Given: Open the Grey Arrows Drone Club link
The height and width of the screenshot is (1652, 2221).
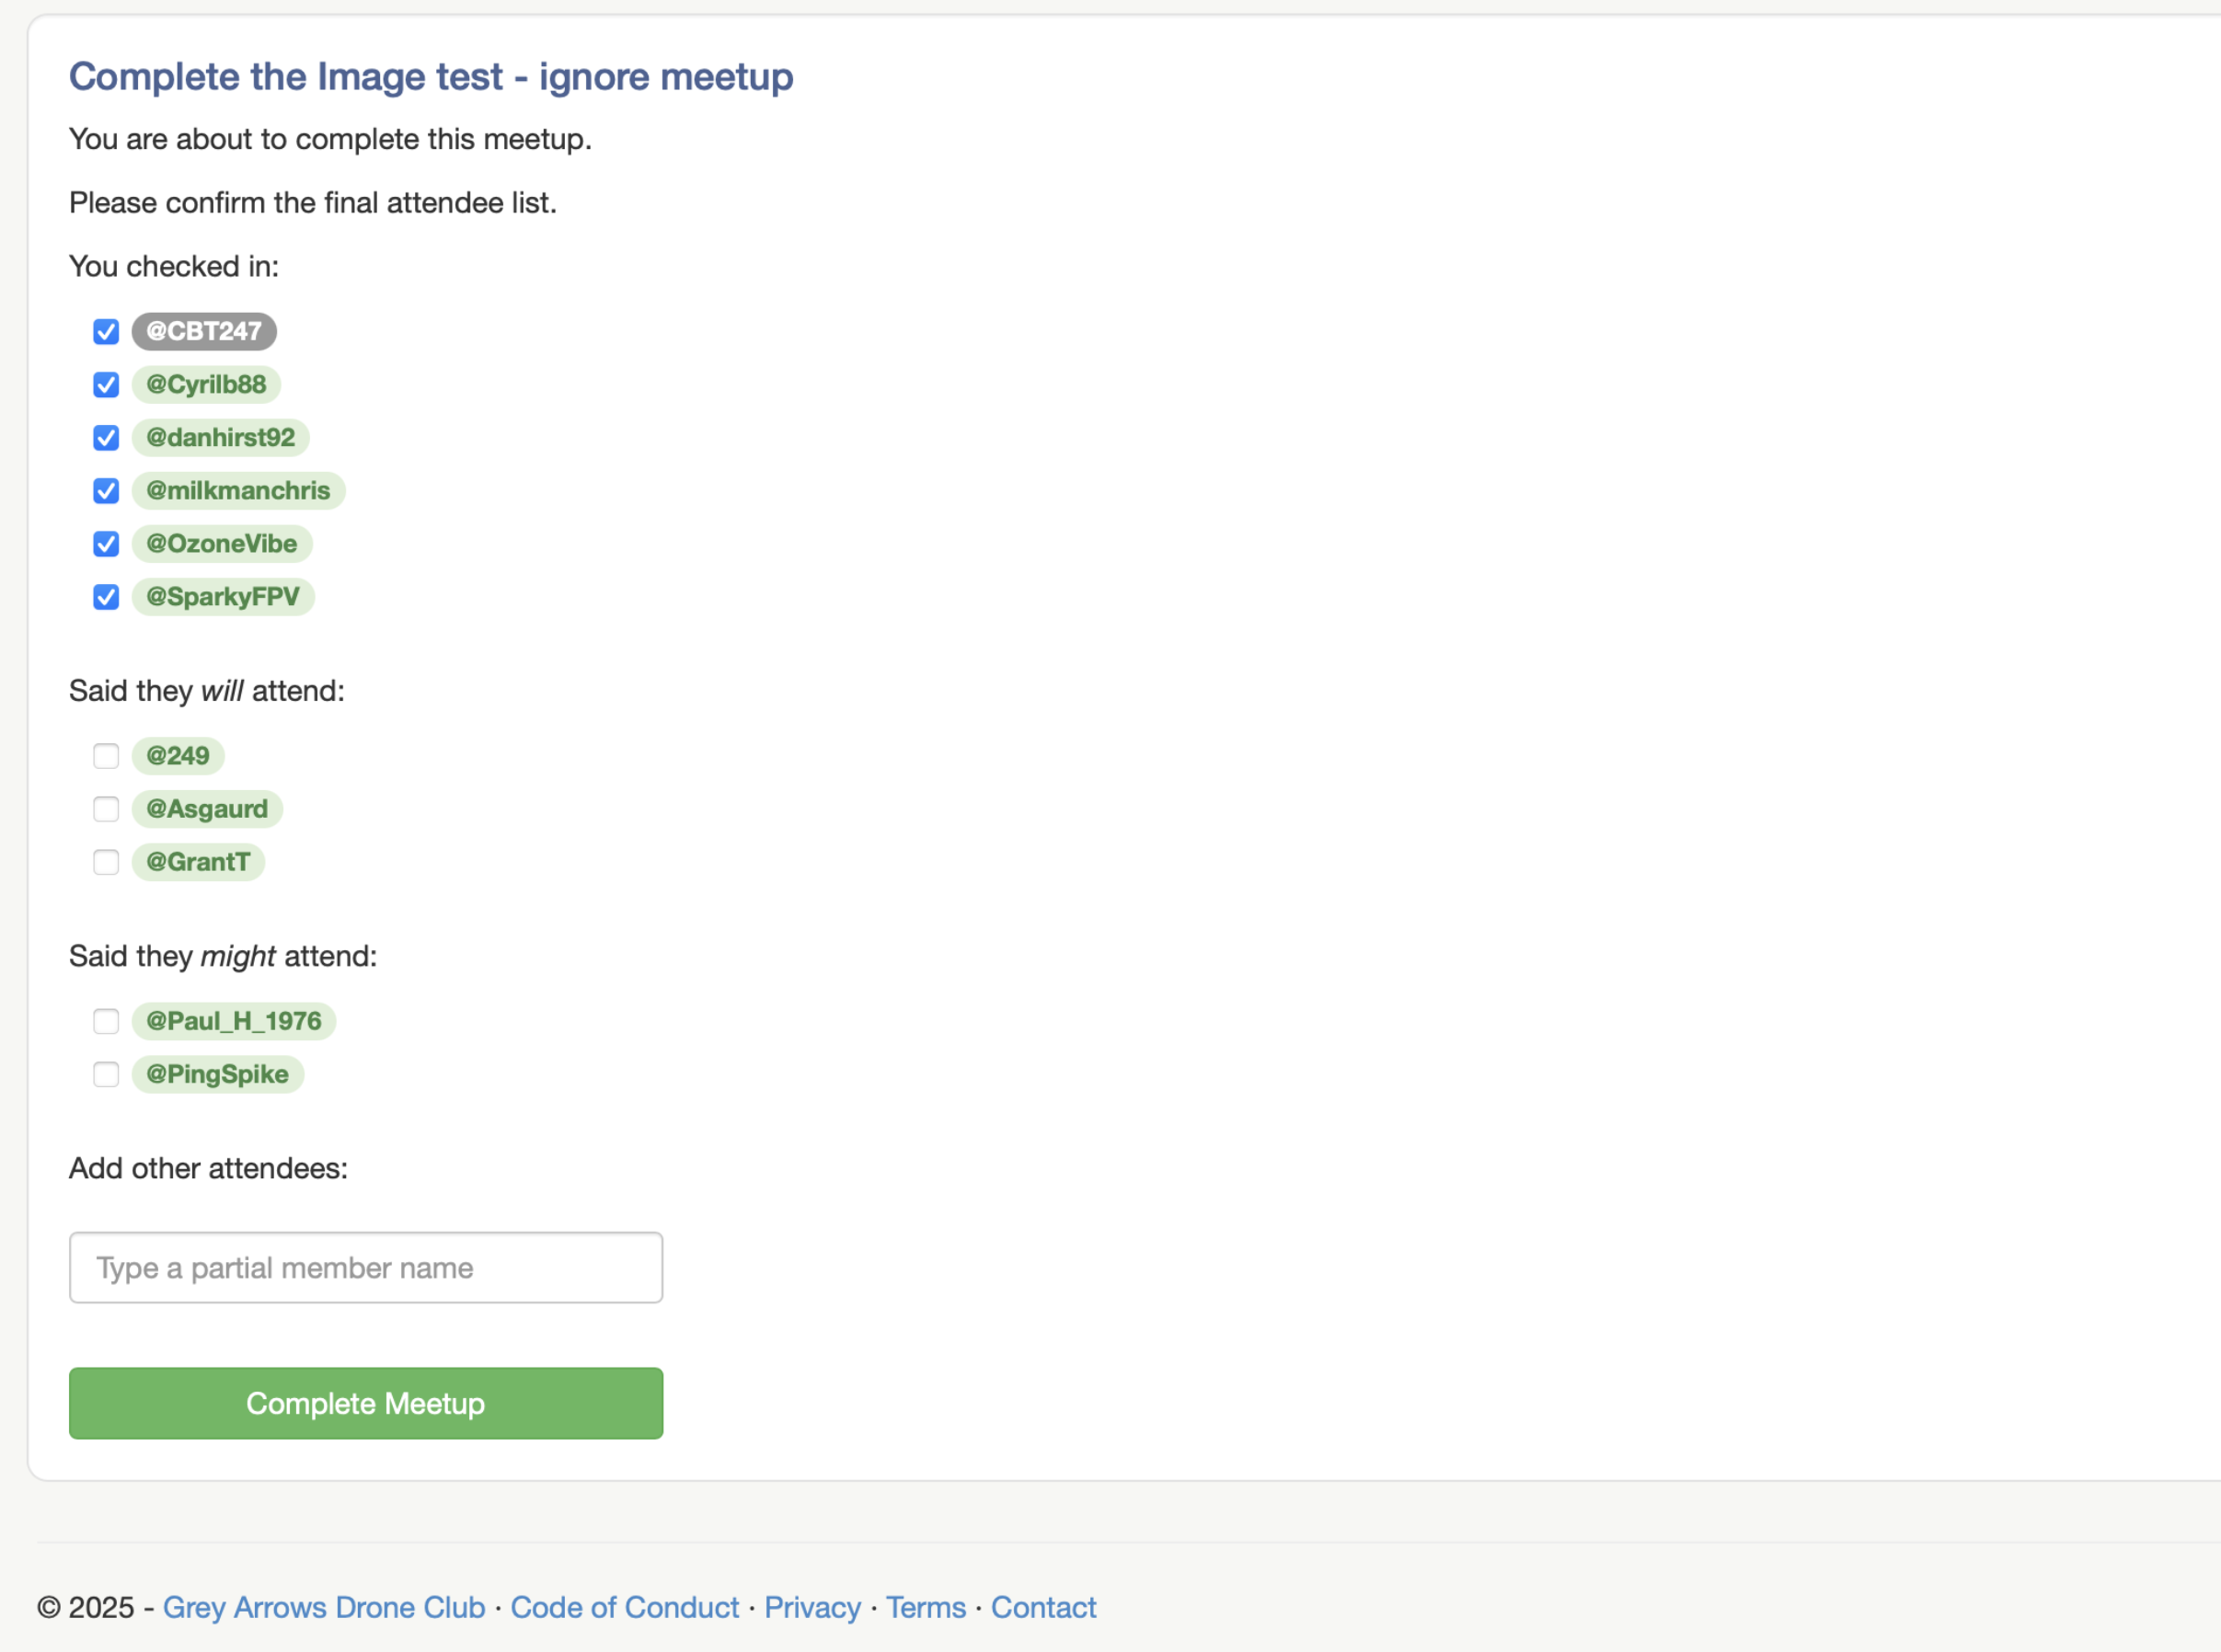Looking at the screenshot, I should (x=323, y=1607).
